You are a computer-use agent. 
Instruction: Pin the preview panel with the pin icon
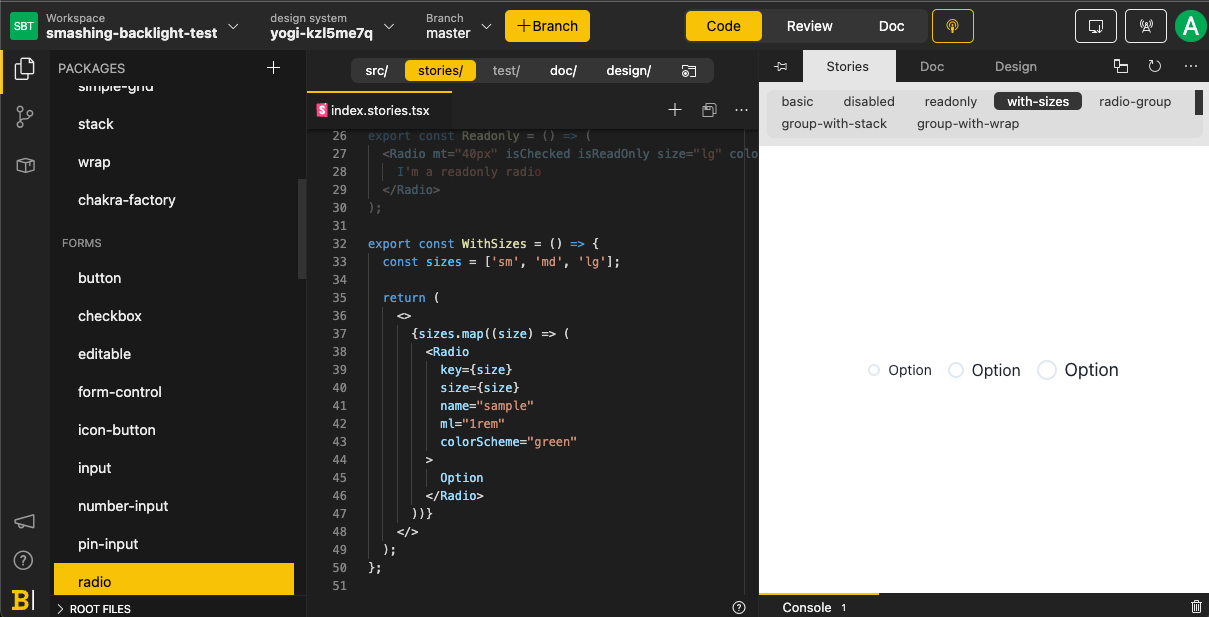781,66
